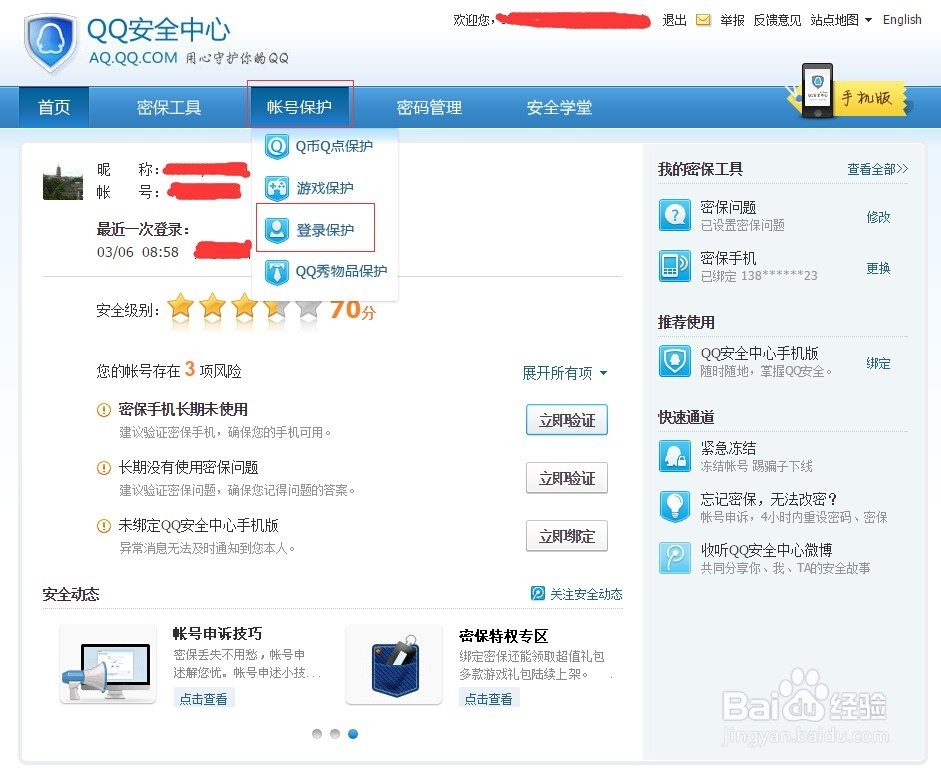The width and height of the screenshot is (941, 768).
Task: Go to the 安全学堂 tab
Action: click(x=559, y=107)
